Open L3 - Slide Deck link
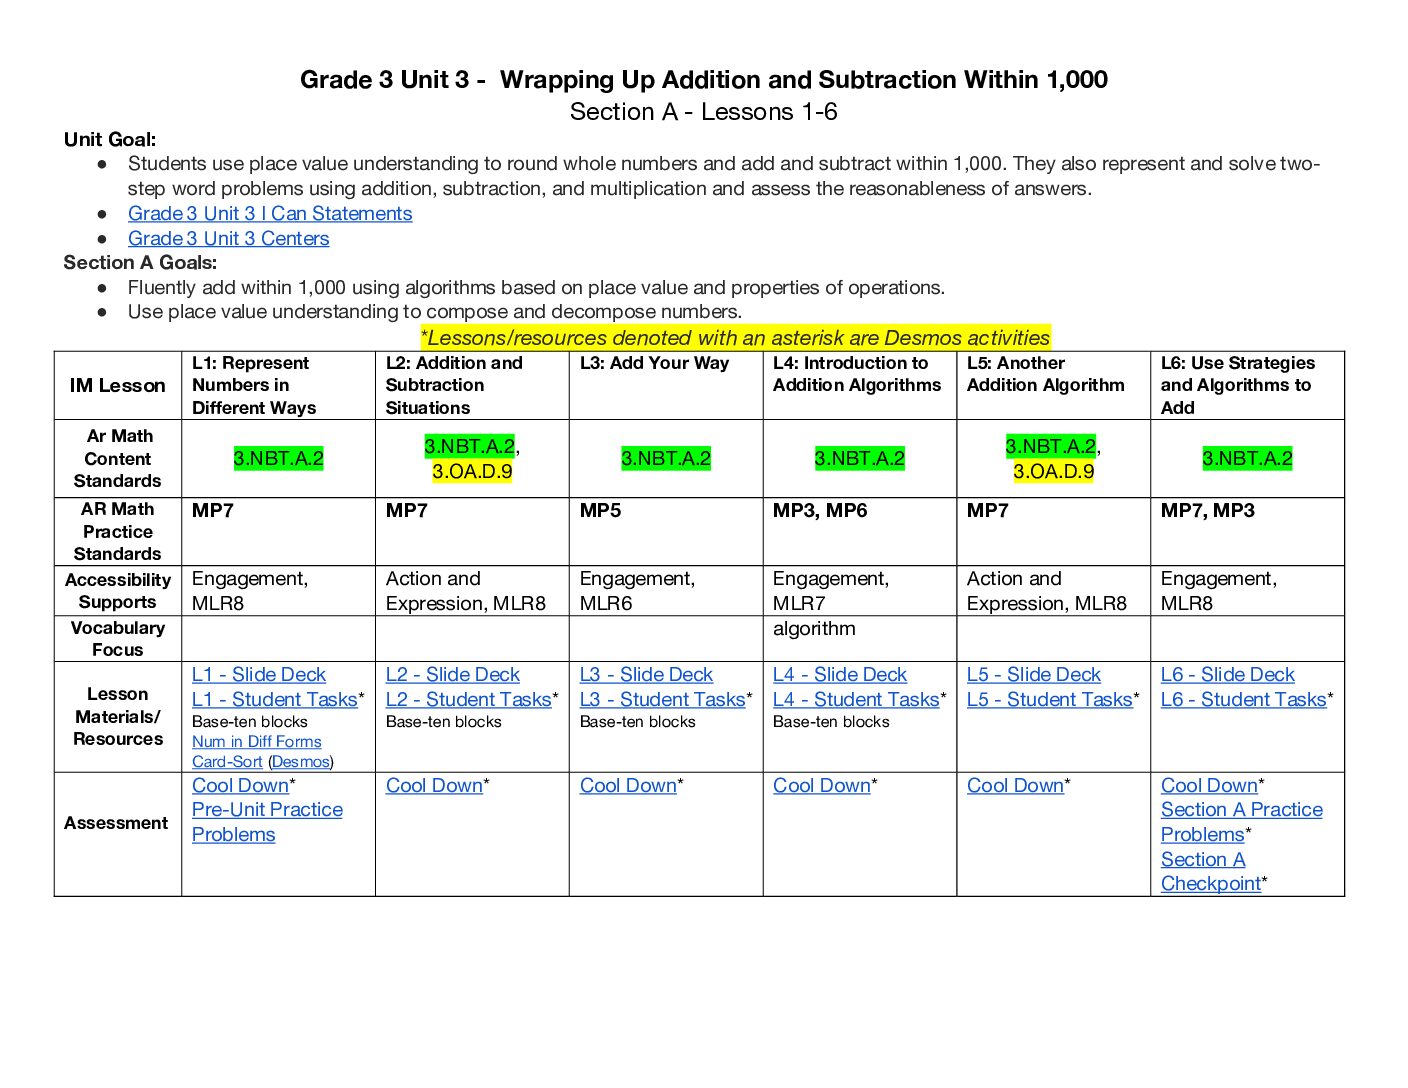 coord(646,675)
